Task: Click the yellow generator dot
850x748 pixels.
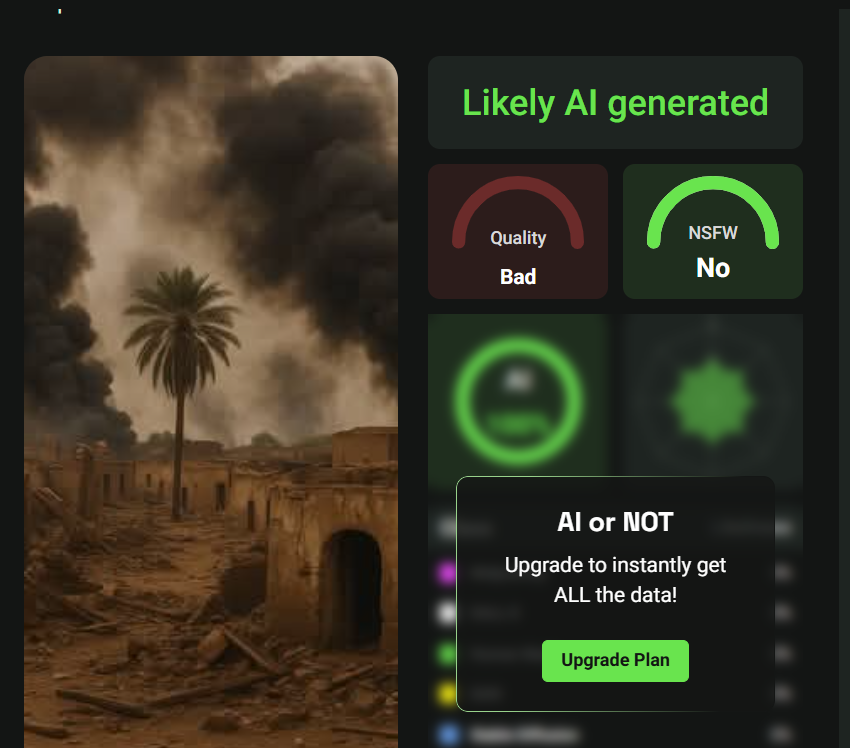Action: (447, 694)
